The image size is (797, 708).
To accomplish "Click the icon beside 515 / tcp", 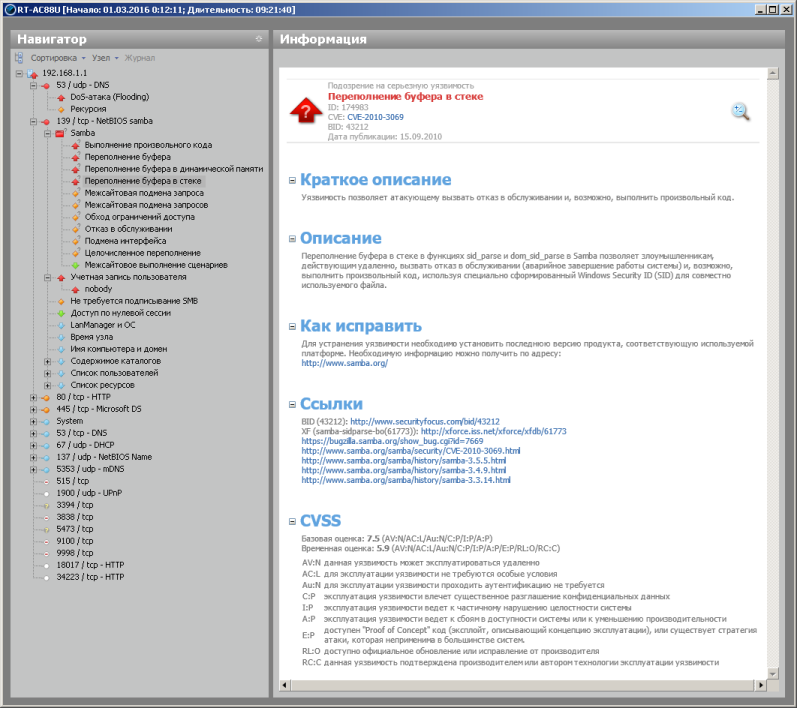I will (x=46, y=481).
